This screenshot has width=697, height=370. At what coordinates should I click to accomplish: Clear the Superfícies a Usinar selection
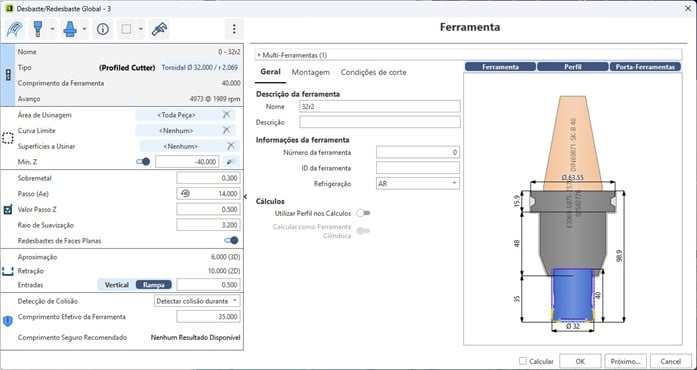click(231, 146)
